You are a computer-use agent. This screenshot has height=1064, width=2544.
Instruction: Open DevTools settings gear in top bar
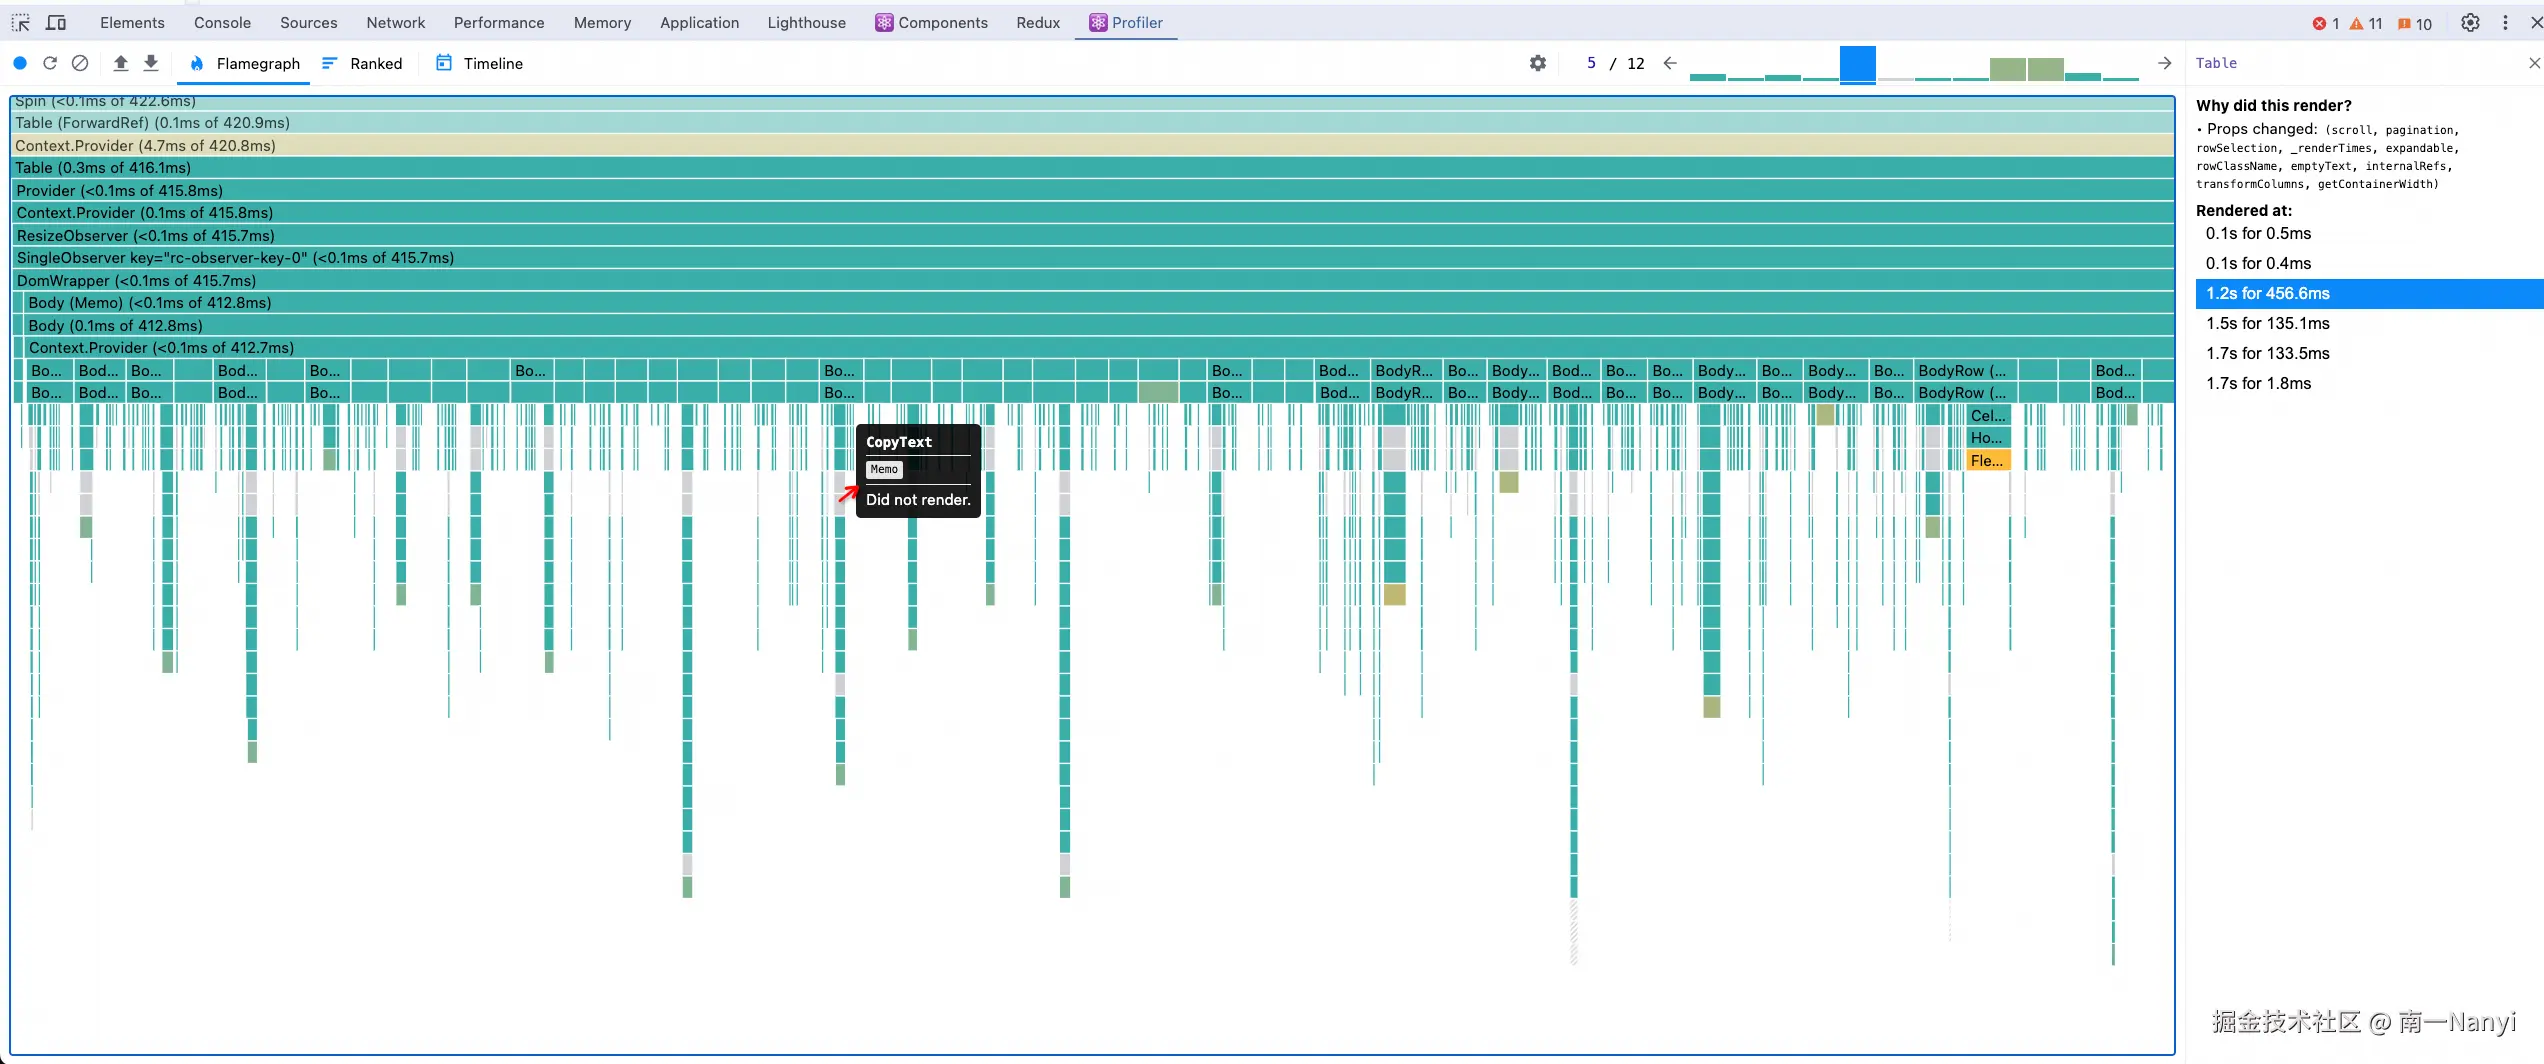coord(2470,23)
